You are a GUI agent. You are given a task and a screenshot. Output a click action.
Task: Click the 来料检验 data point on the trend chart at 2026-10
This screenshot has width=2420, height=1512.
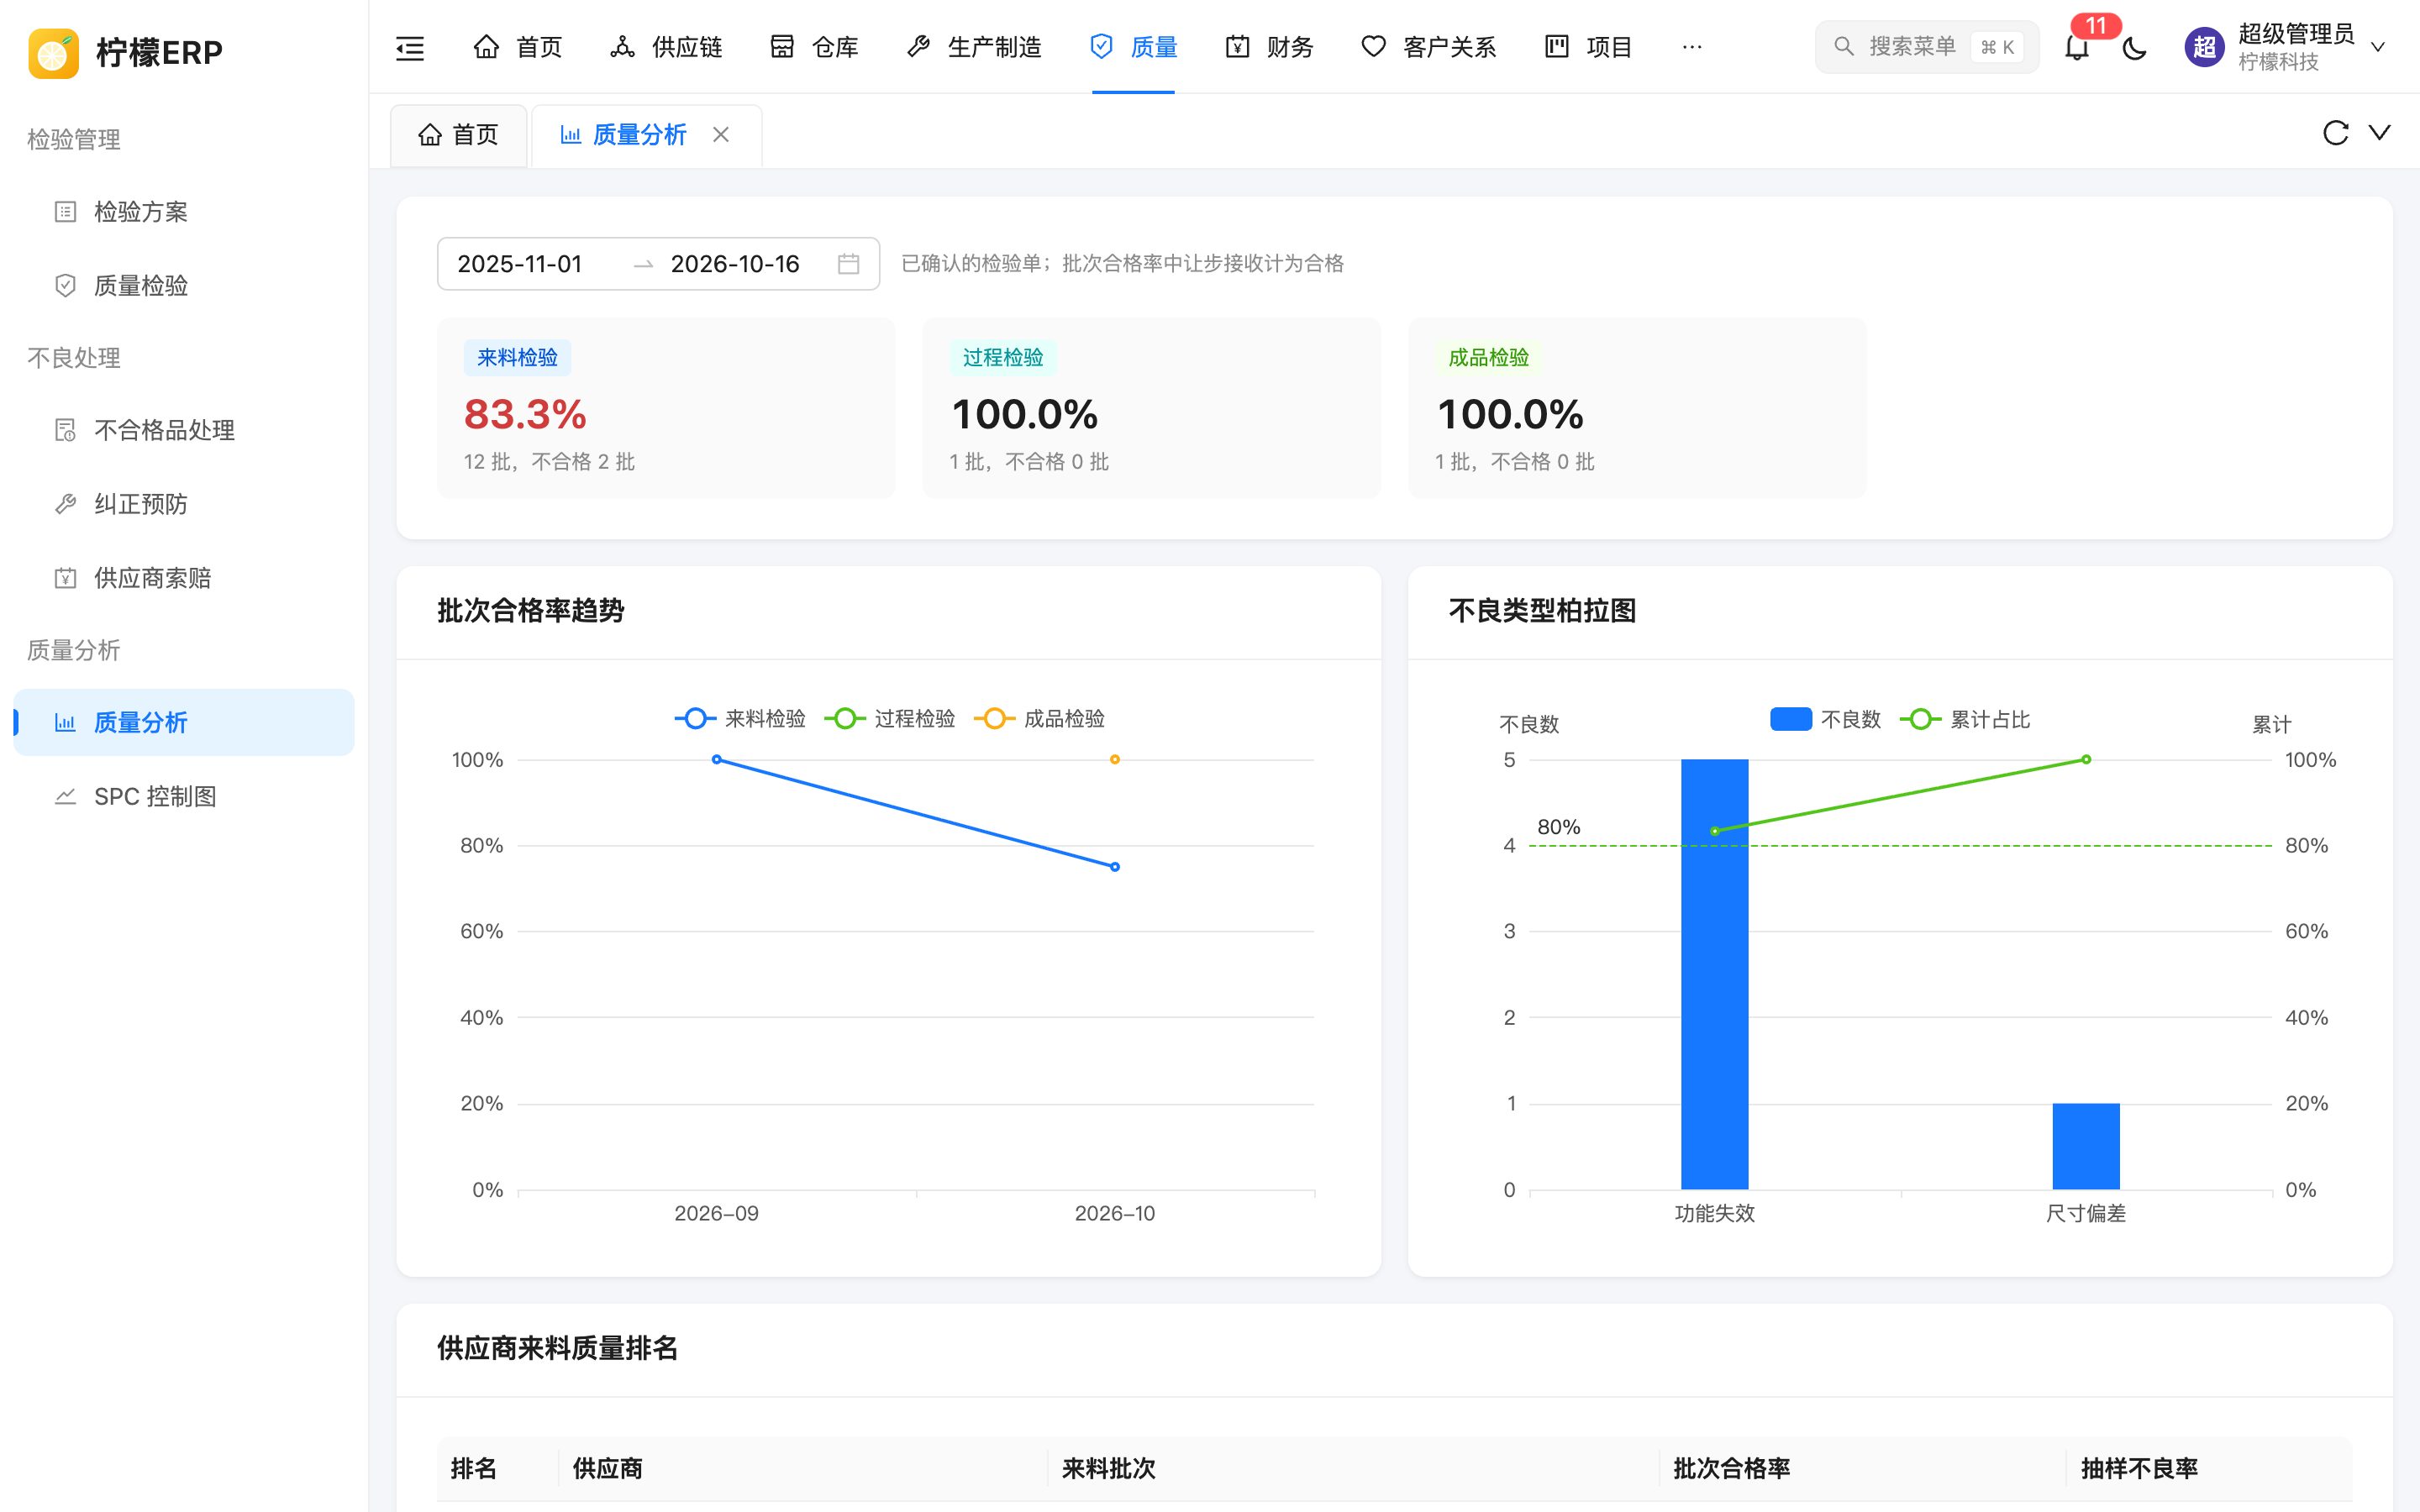[x=1115, y=867]
